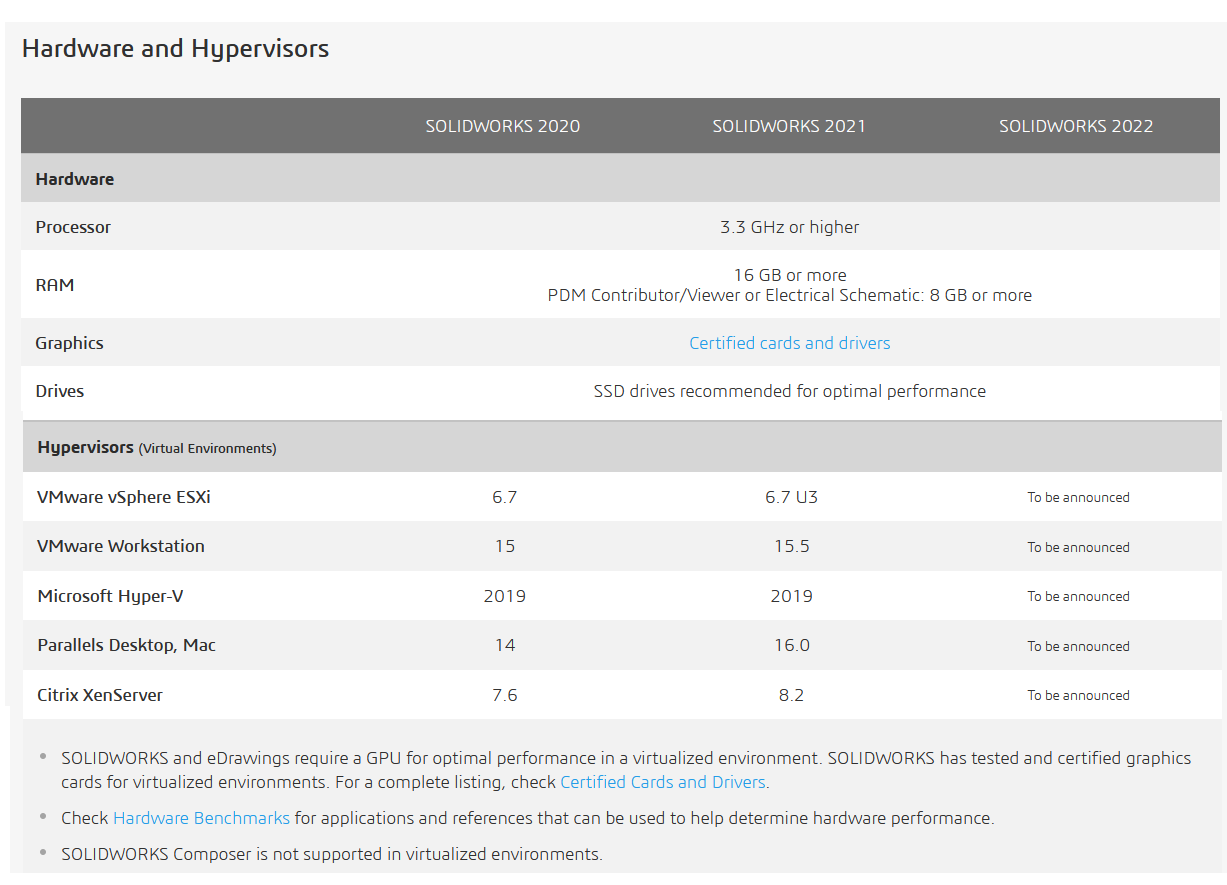This screenshot has width=1227, height=885.
Task: Click the SOLIDWORKS 2020 column header
Action: click(502, 126)
